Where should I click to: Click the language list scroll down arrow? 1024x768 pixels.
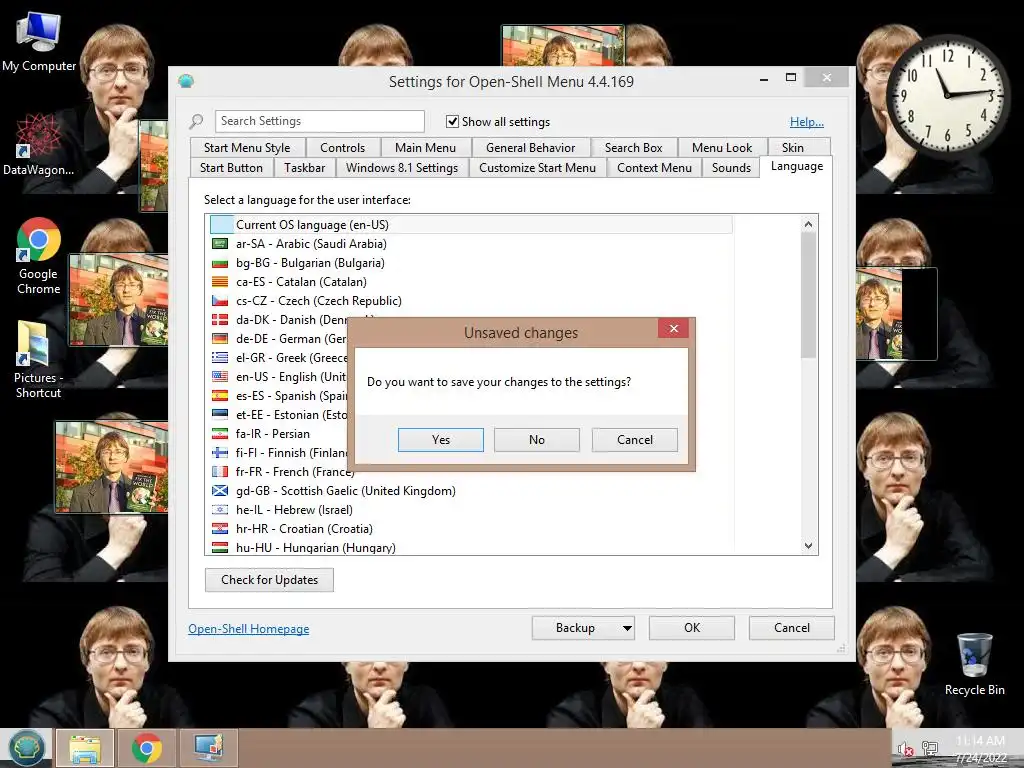[x=808, y=545]
